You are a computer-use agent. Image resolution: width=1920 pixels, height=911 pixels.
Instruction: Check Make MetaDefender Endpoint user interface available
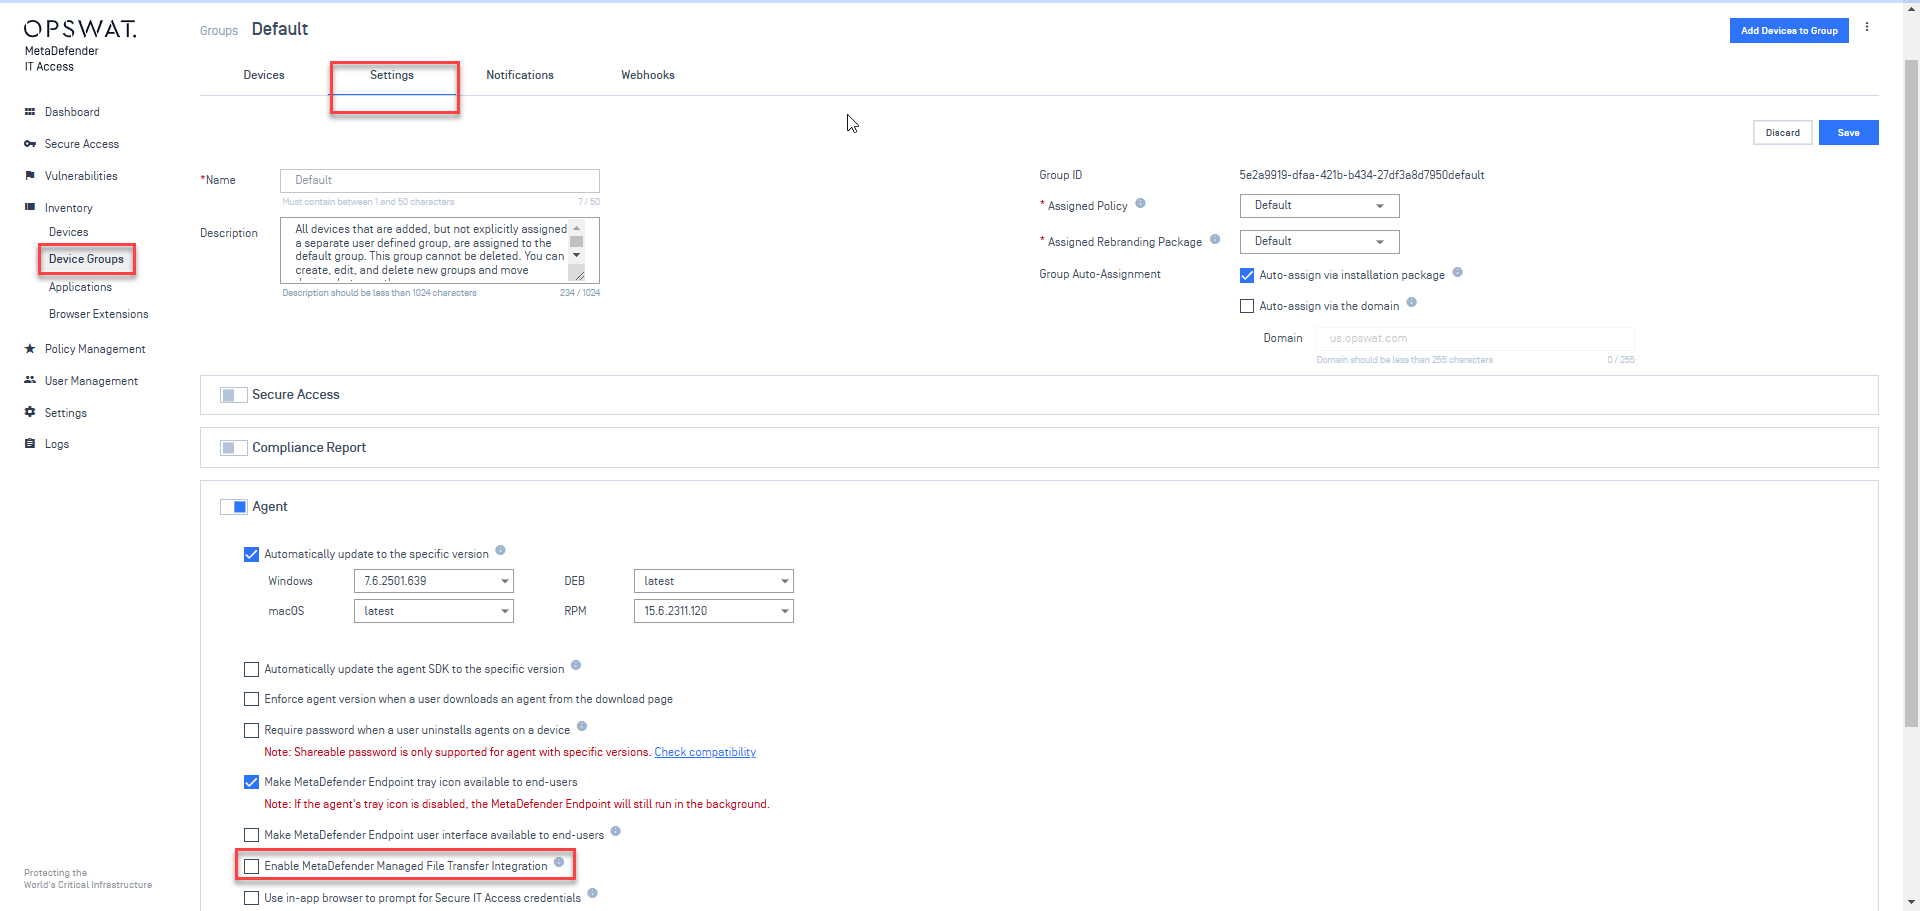[x=251, y=835]
